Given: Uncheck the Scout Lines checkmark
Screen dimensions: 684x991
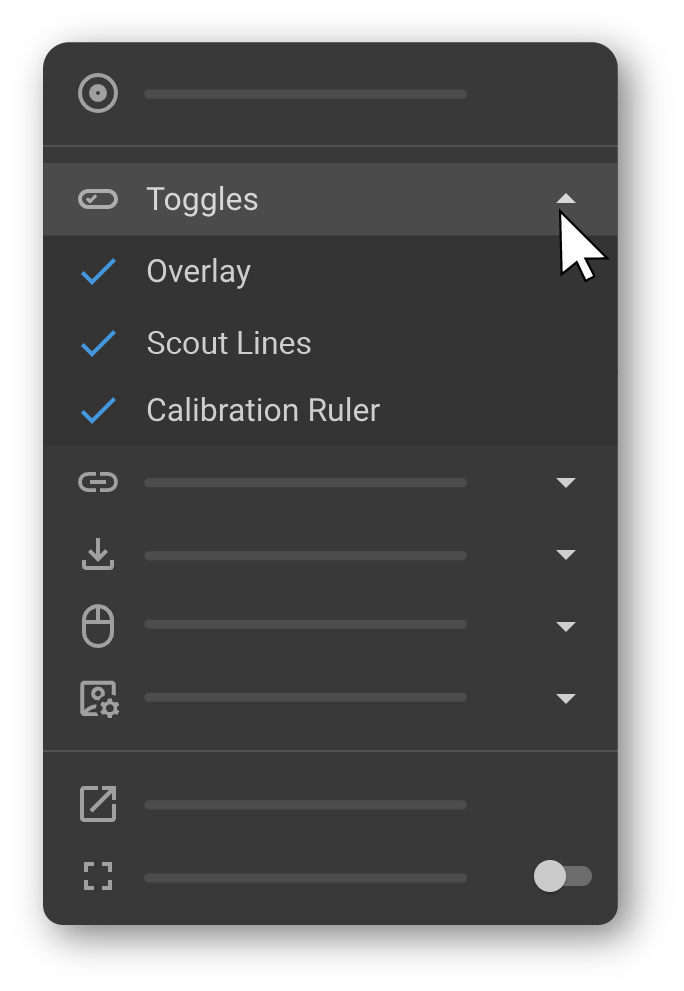Looking at the screenshot, I should [98, 344].
